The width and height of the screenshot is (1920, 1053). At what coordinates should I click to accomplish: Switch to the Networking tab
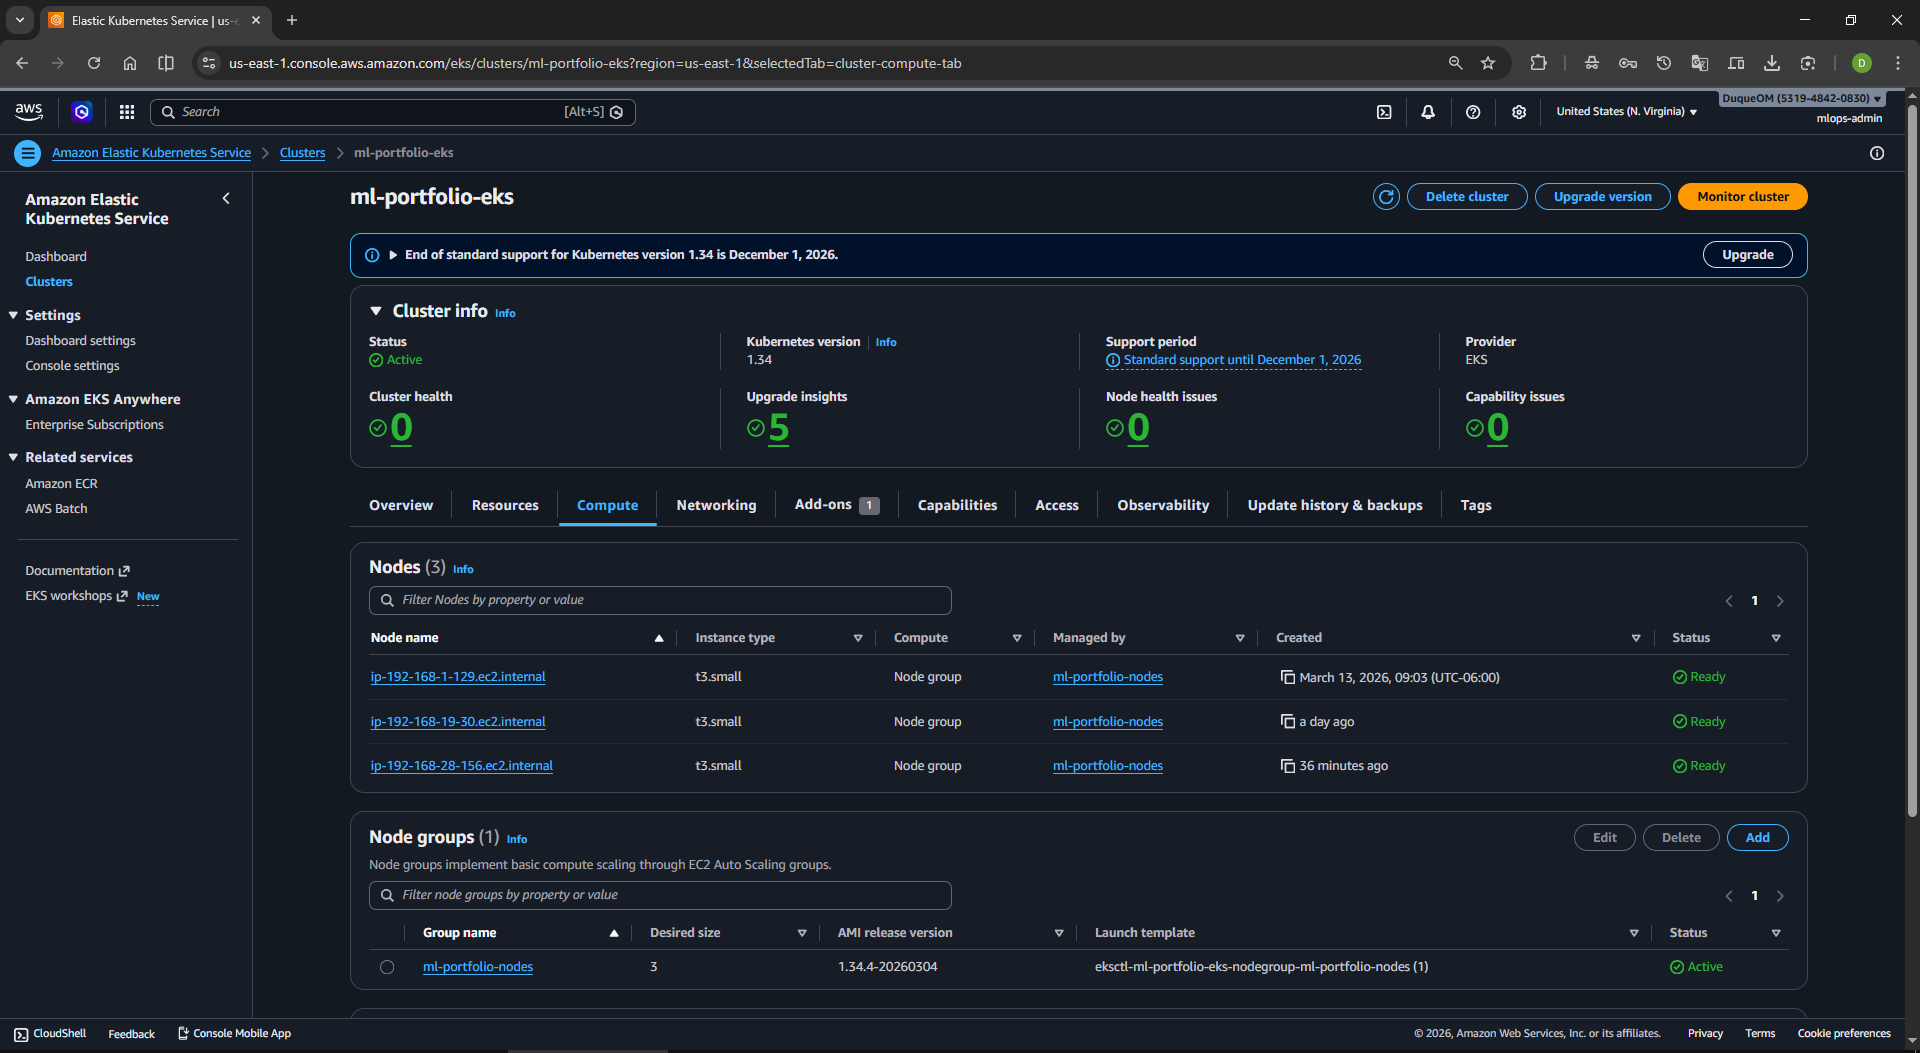[x=716, y=505]
